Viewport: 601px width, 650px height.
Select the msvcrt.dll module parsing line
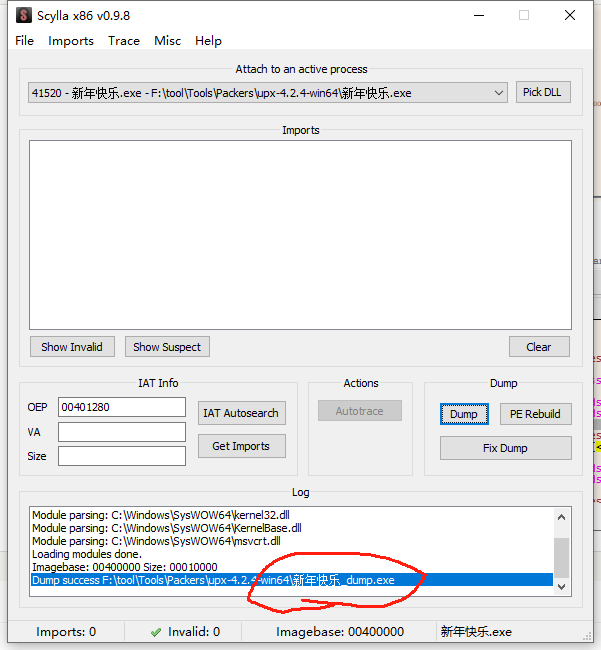[156, 541]
